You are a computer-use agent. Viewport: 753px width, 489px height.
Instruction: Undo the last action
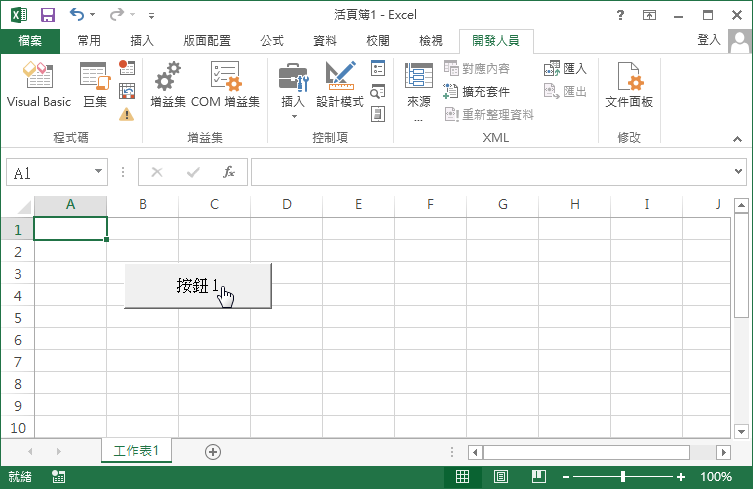click(x=77, y=14)
